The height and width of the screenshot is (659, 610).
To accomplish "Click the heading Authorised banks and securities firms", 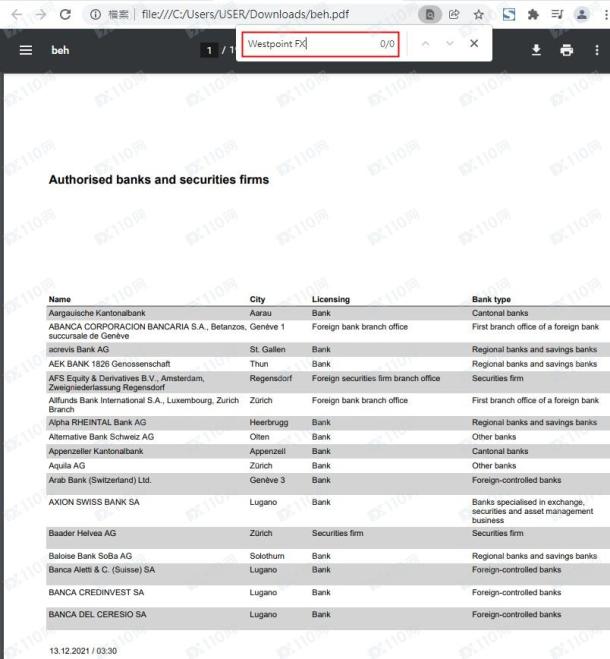I will 159,180.
